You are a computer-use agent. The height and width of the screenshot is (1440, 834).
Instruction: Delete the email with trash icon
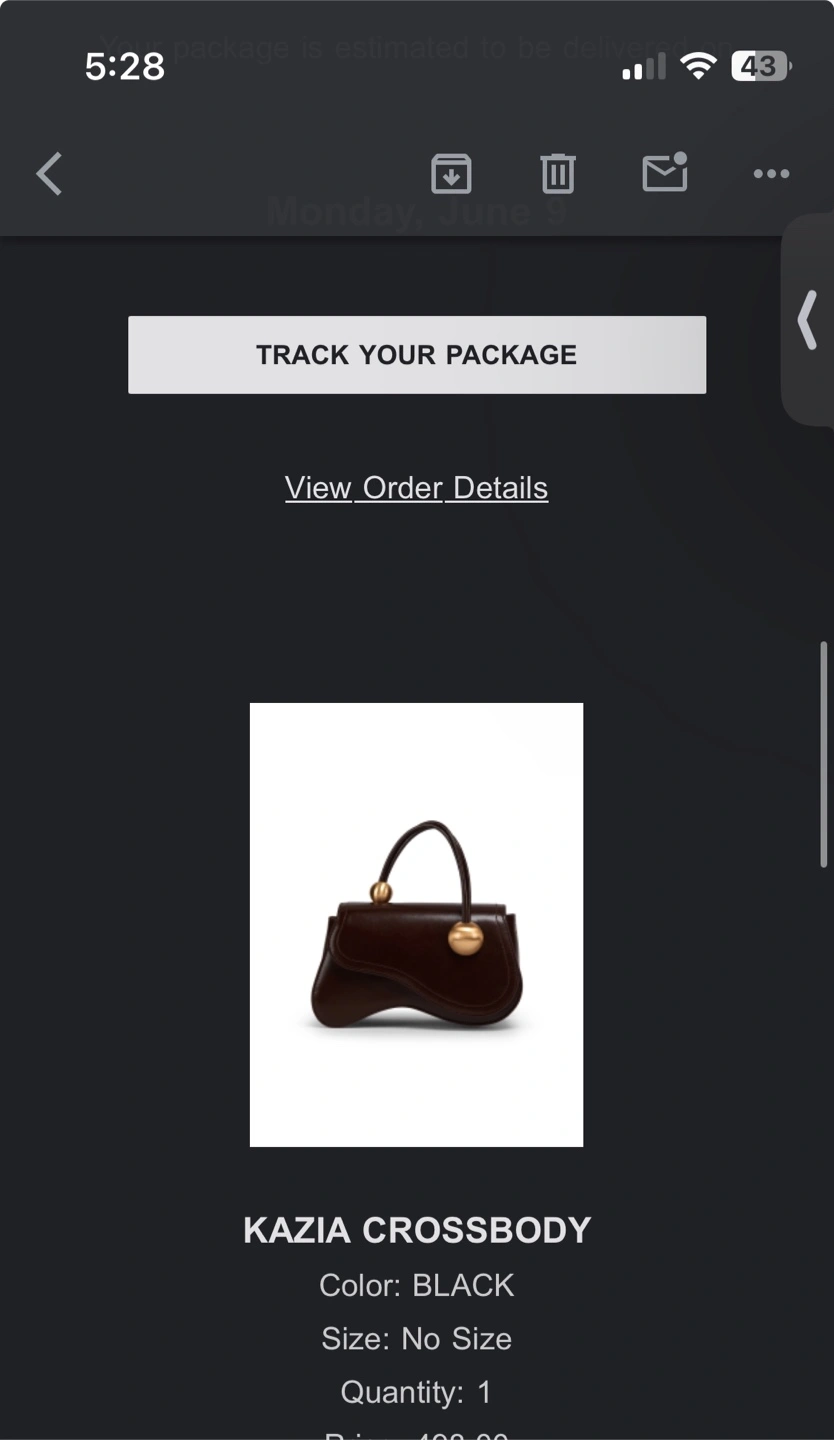tap(558, 174)
